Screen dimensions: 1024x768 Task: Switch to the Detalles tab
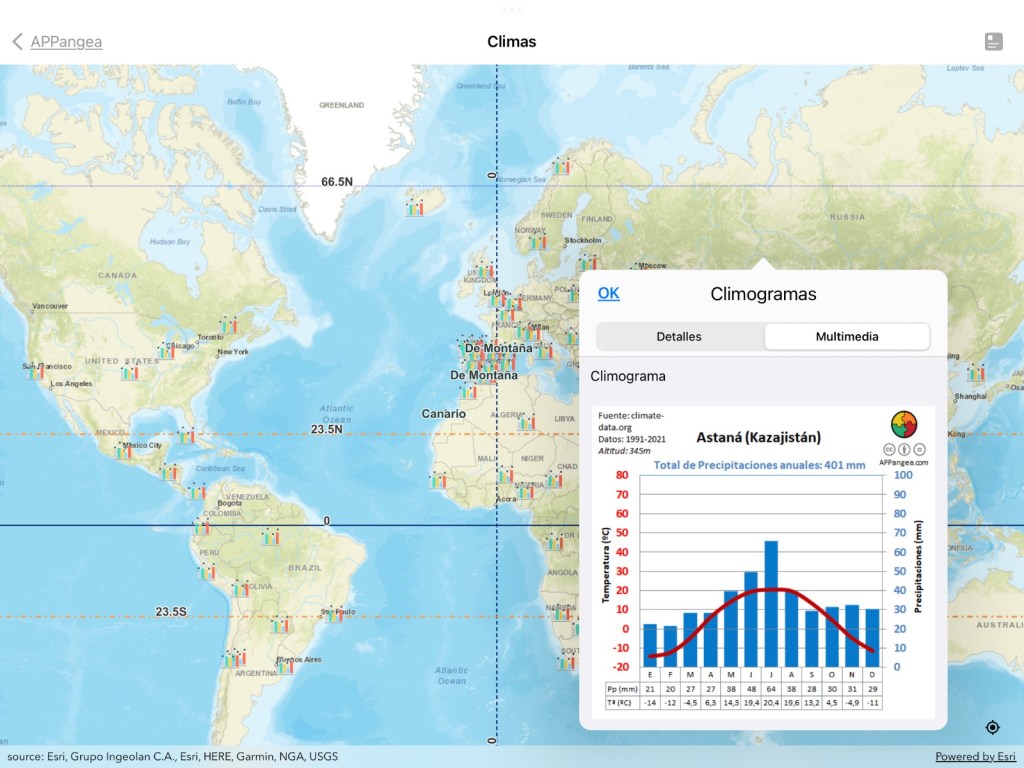tap(679, 337)
